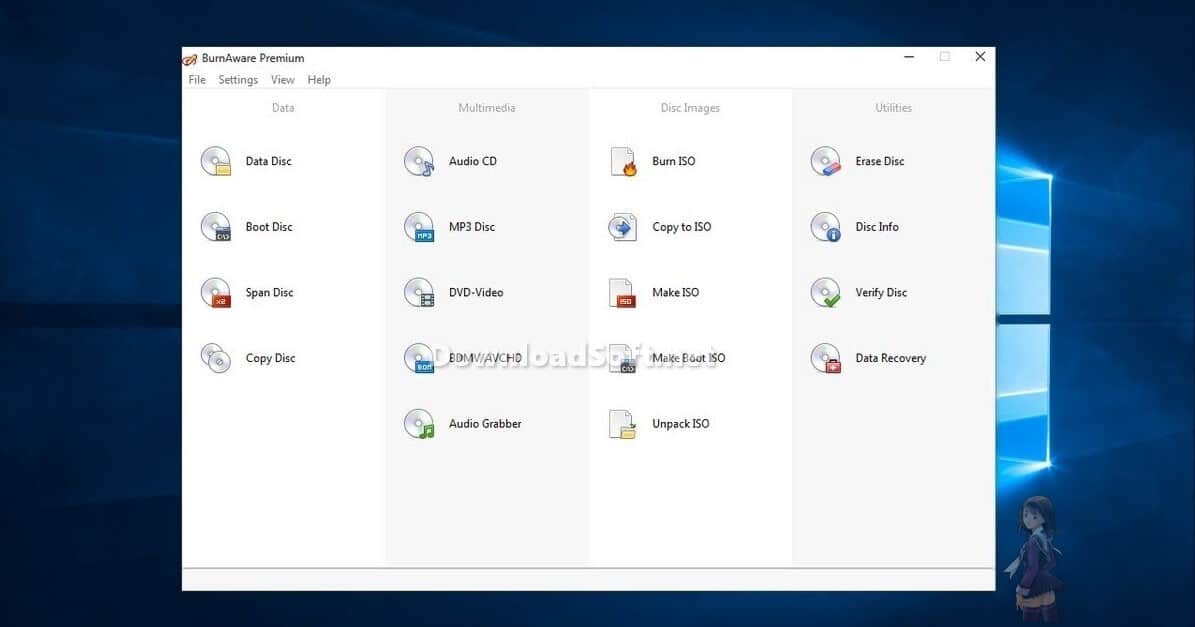Select the Verify Disc label

tap(881, 293)
